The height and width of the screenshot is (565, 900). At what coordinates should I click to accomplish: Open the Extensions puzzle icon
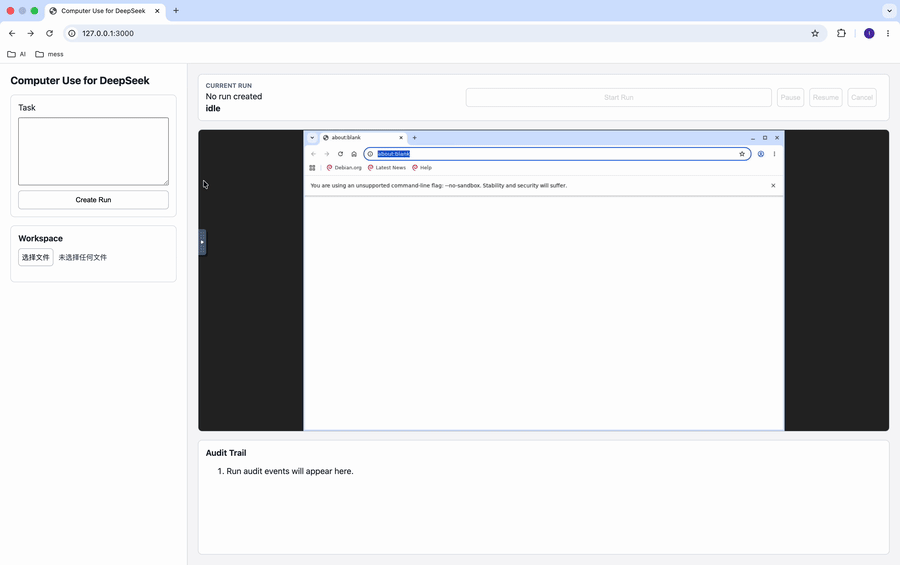841,33
